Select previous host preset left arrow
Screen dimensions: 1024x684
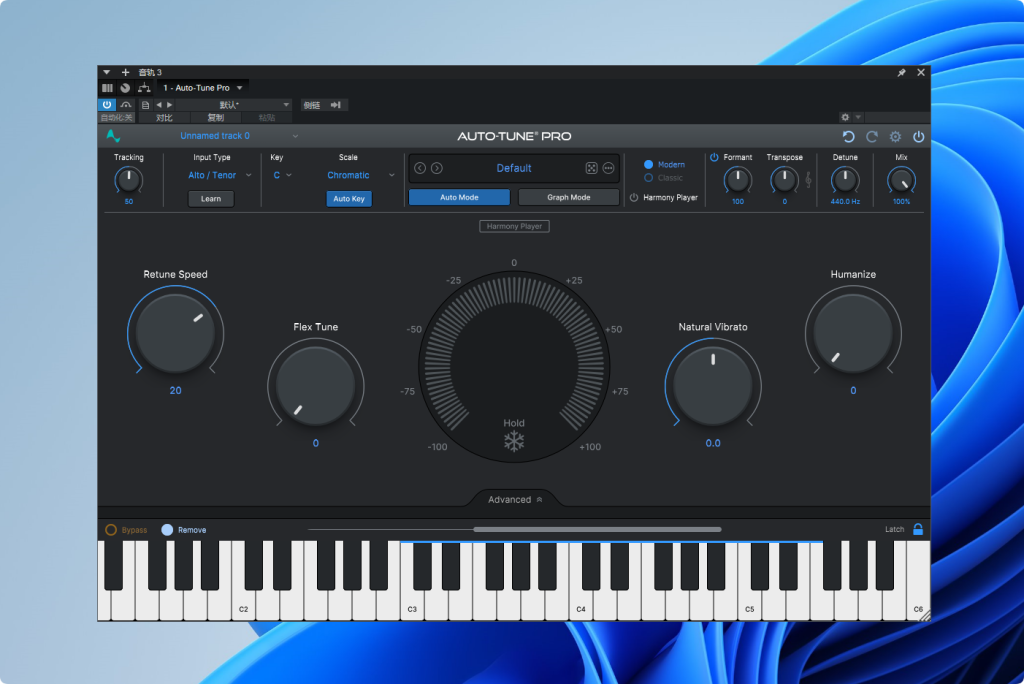click(159, 105)
